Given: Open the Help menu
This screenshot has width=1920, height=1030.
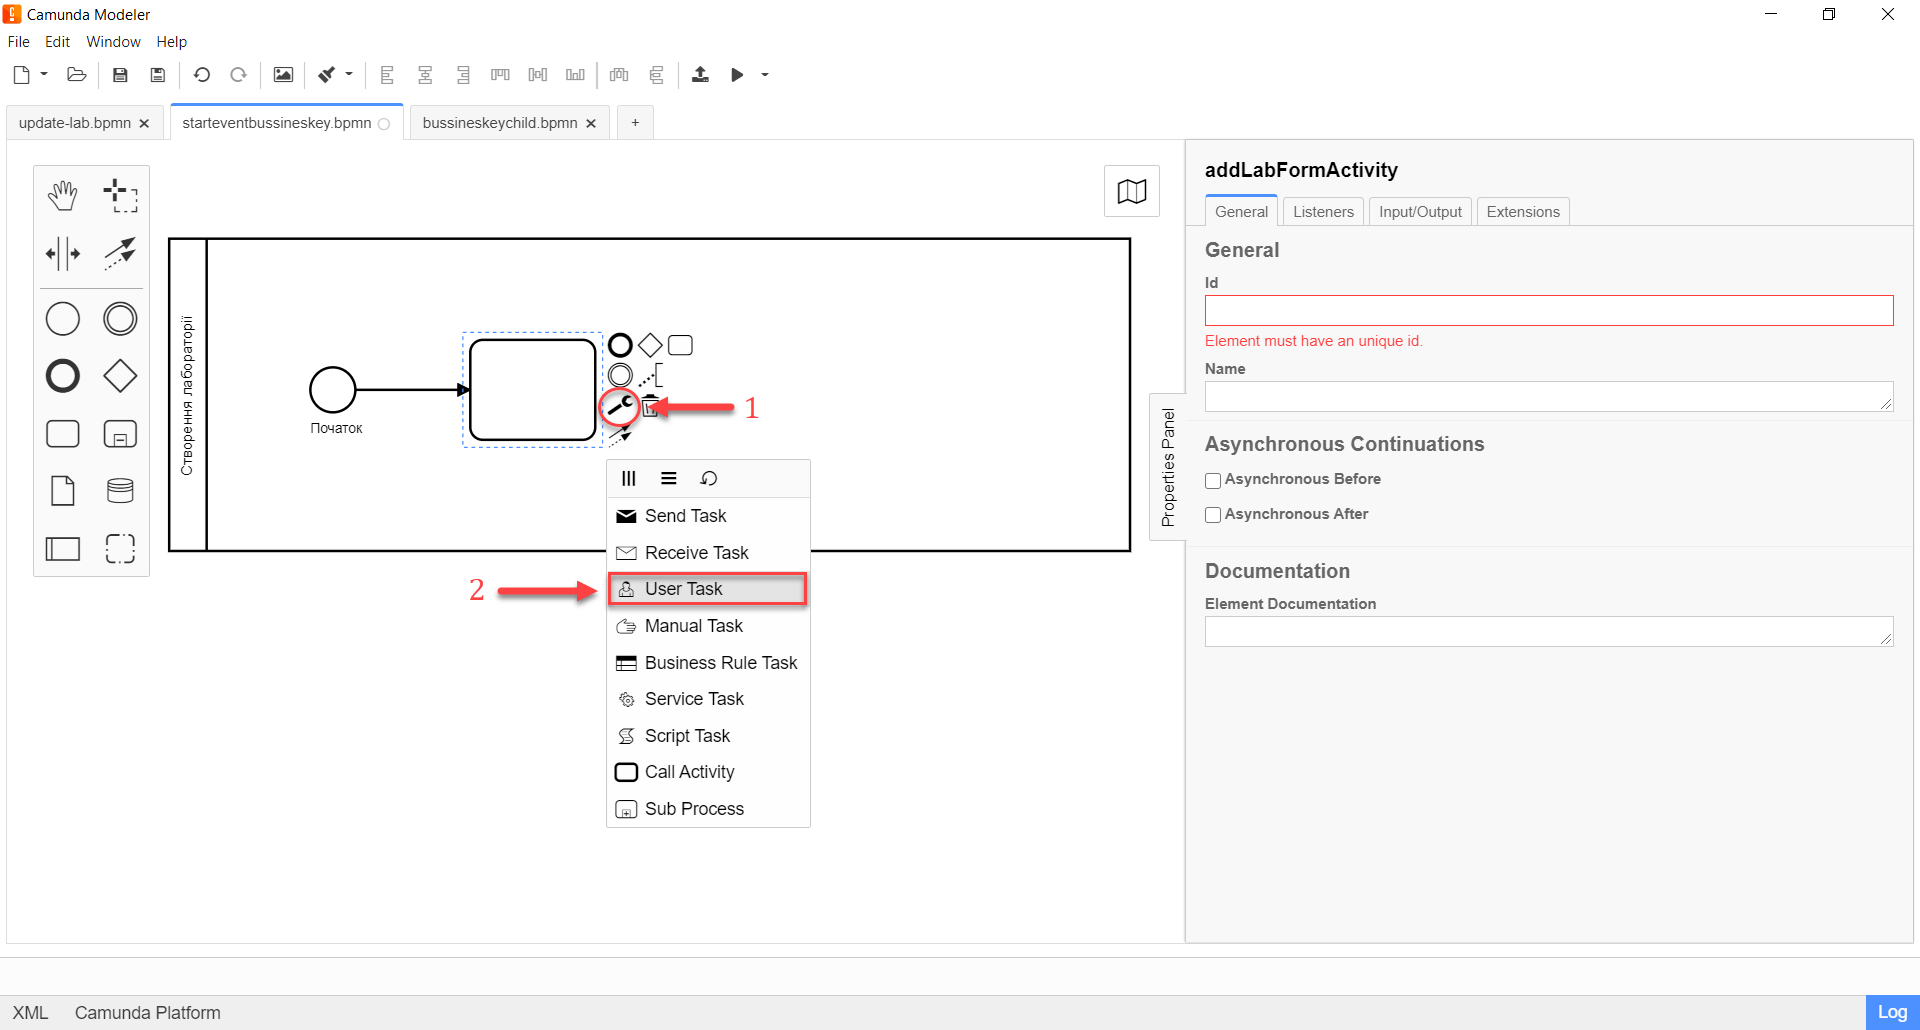Looking at the screenshot, I should (171, 42).
